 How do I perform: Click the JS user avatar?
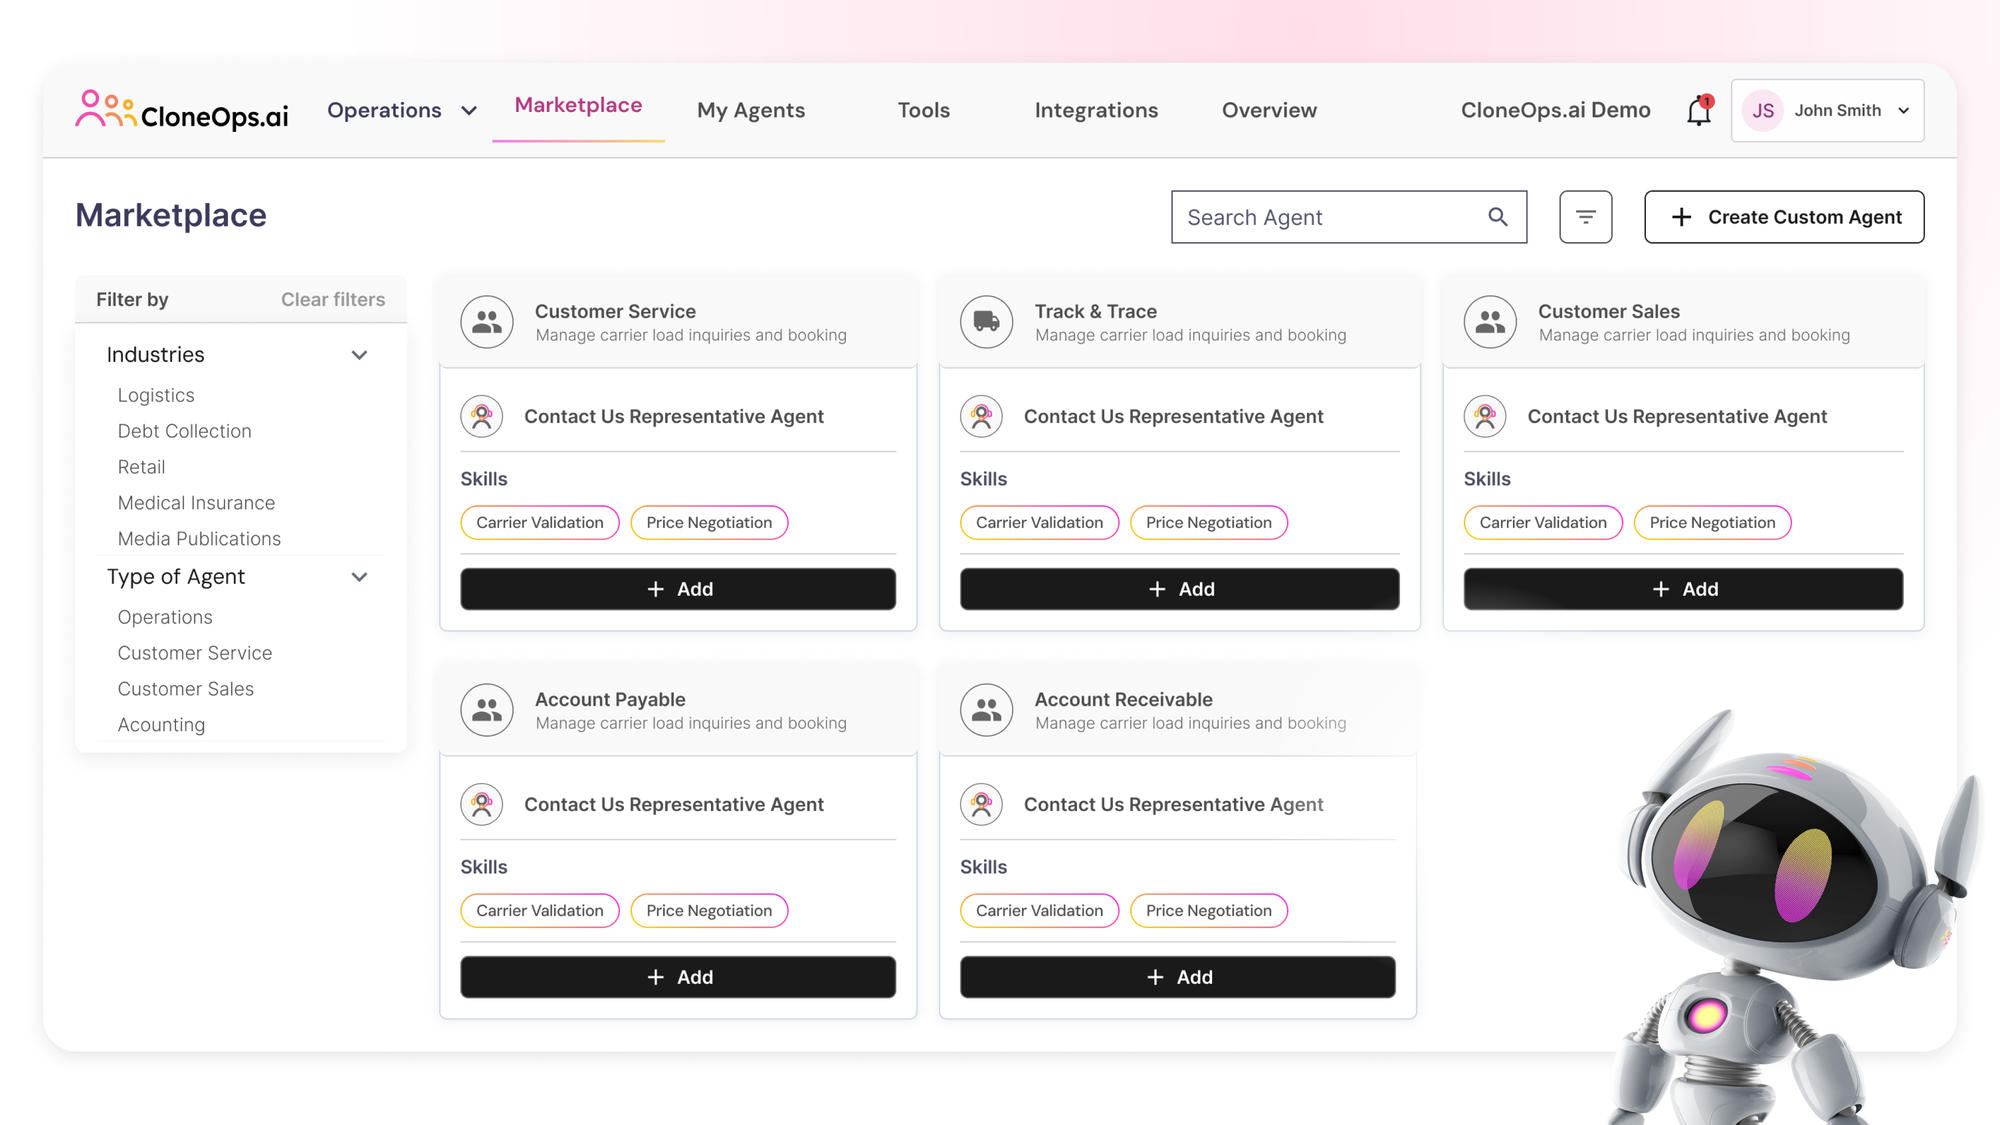coord(1763,111)
